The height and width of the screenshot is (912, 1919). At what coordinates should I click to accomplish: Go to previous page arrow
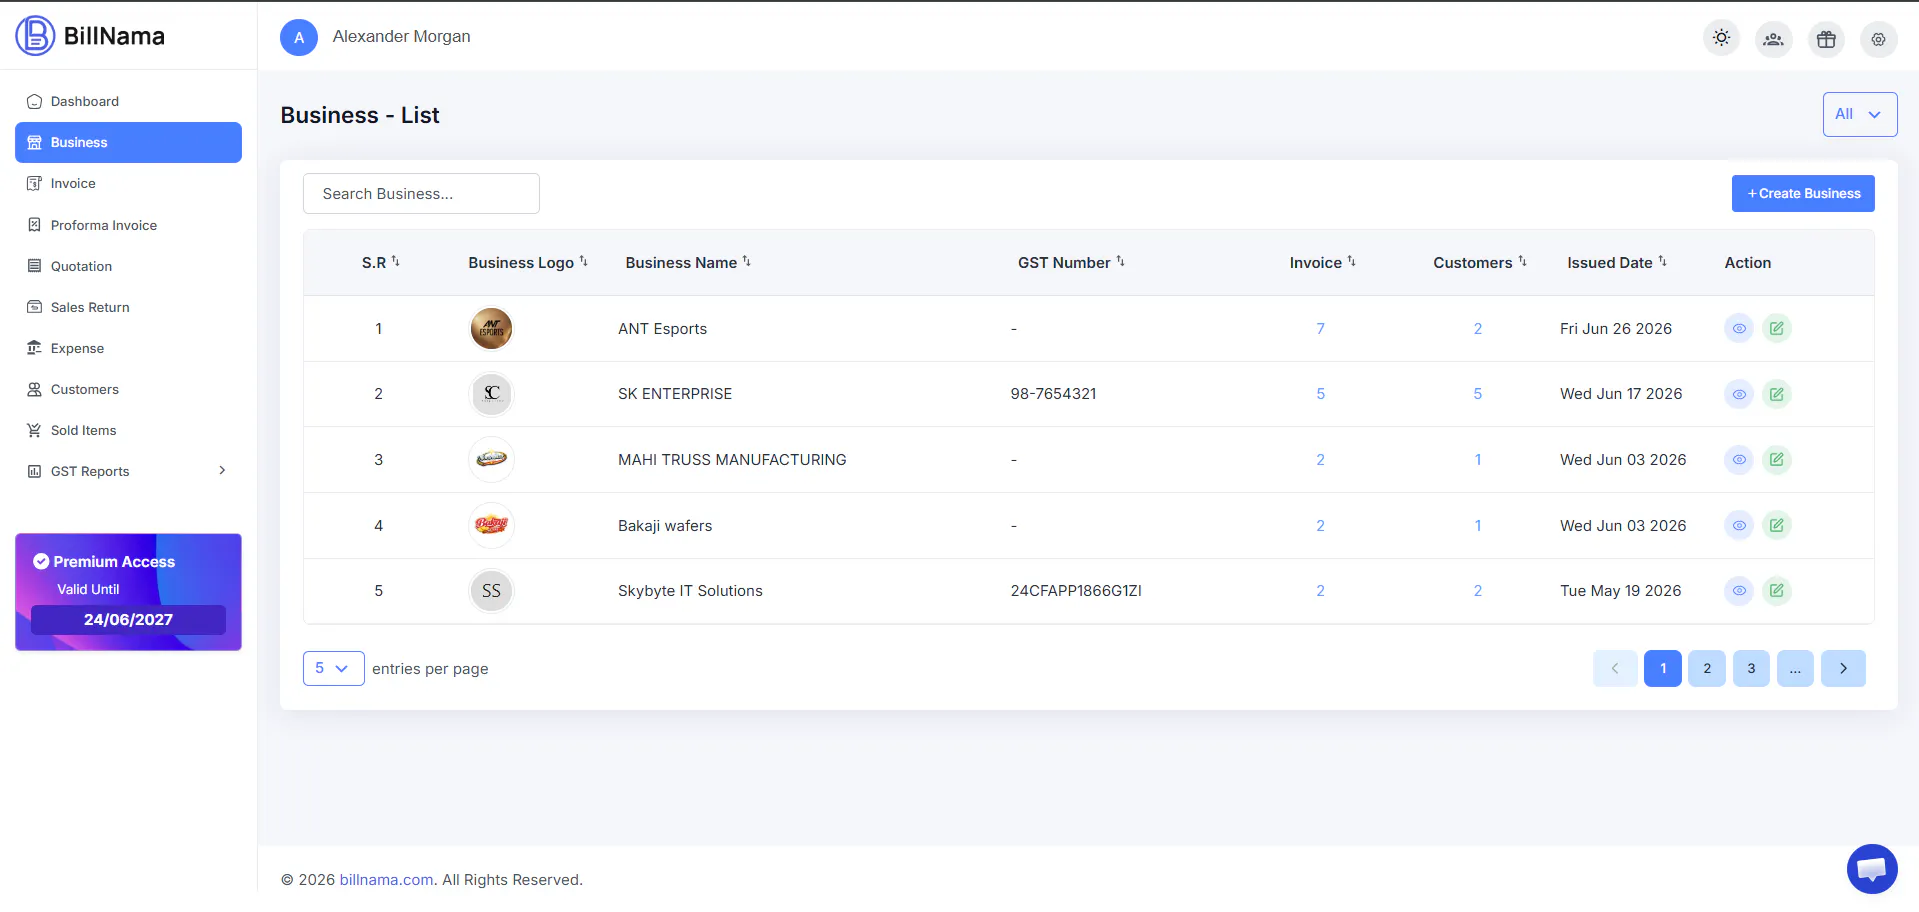click(x=1615, y=668)
